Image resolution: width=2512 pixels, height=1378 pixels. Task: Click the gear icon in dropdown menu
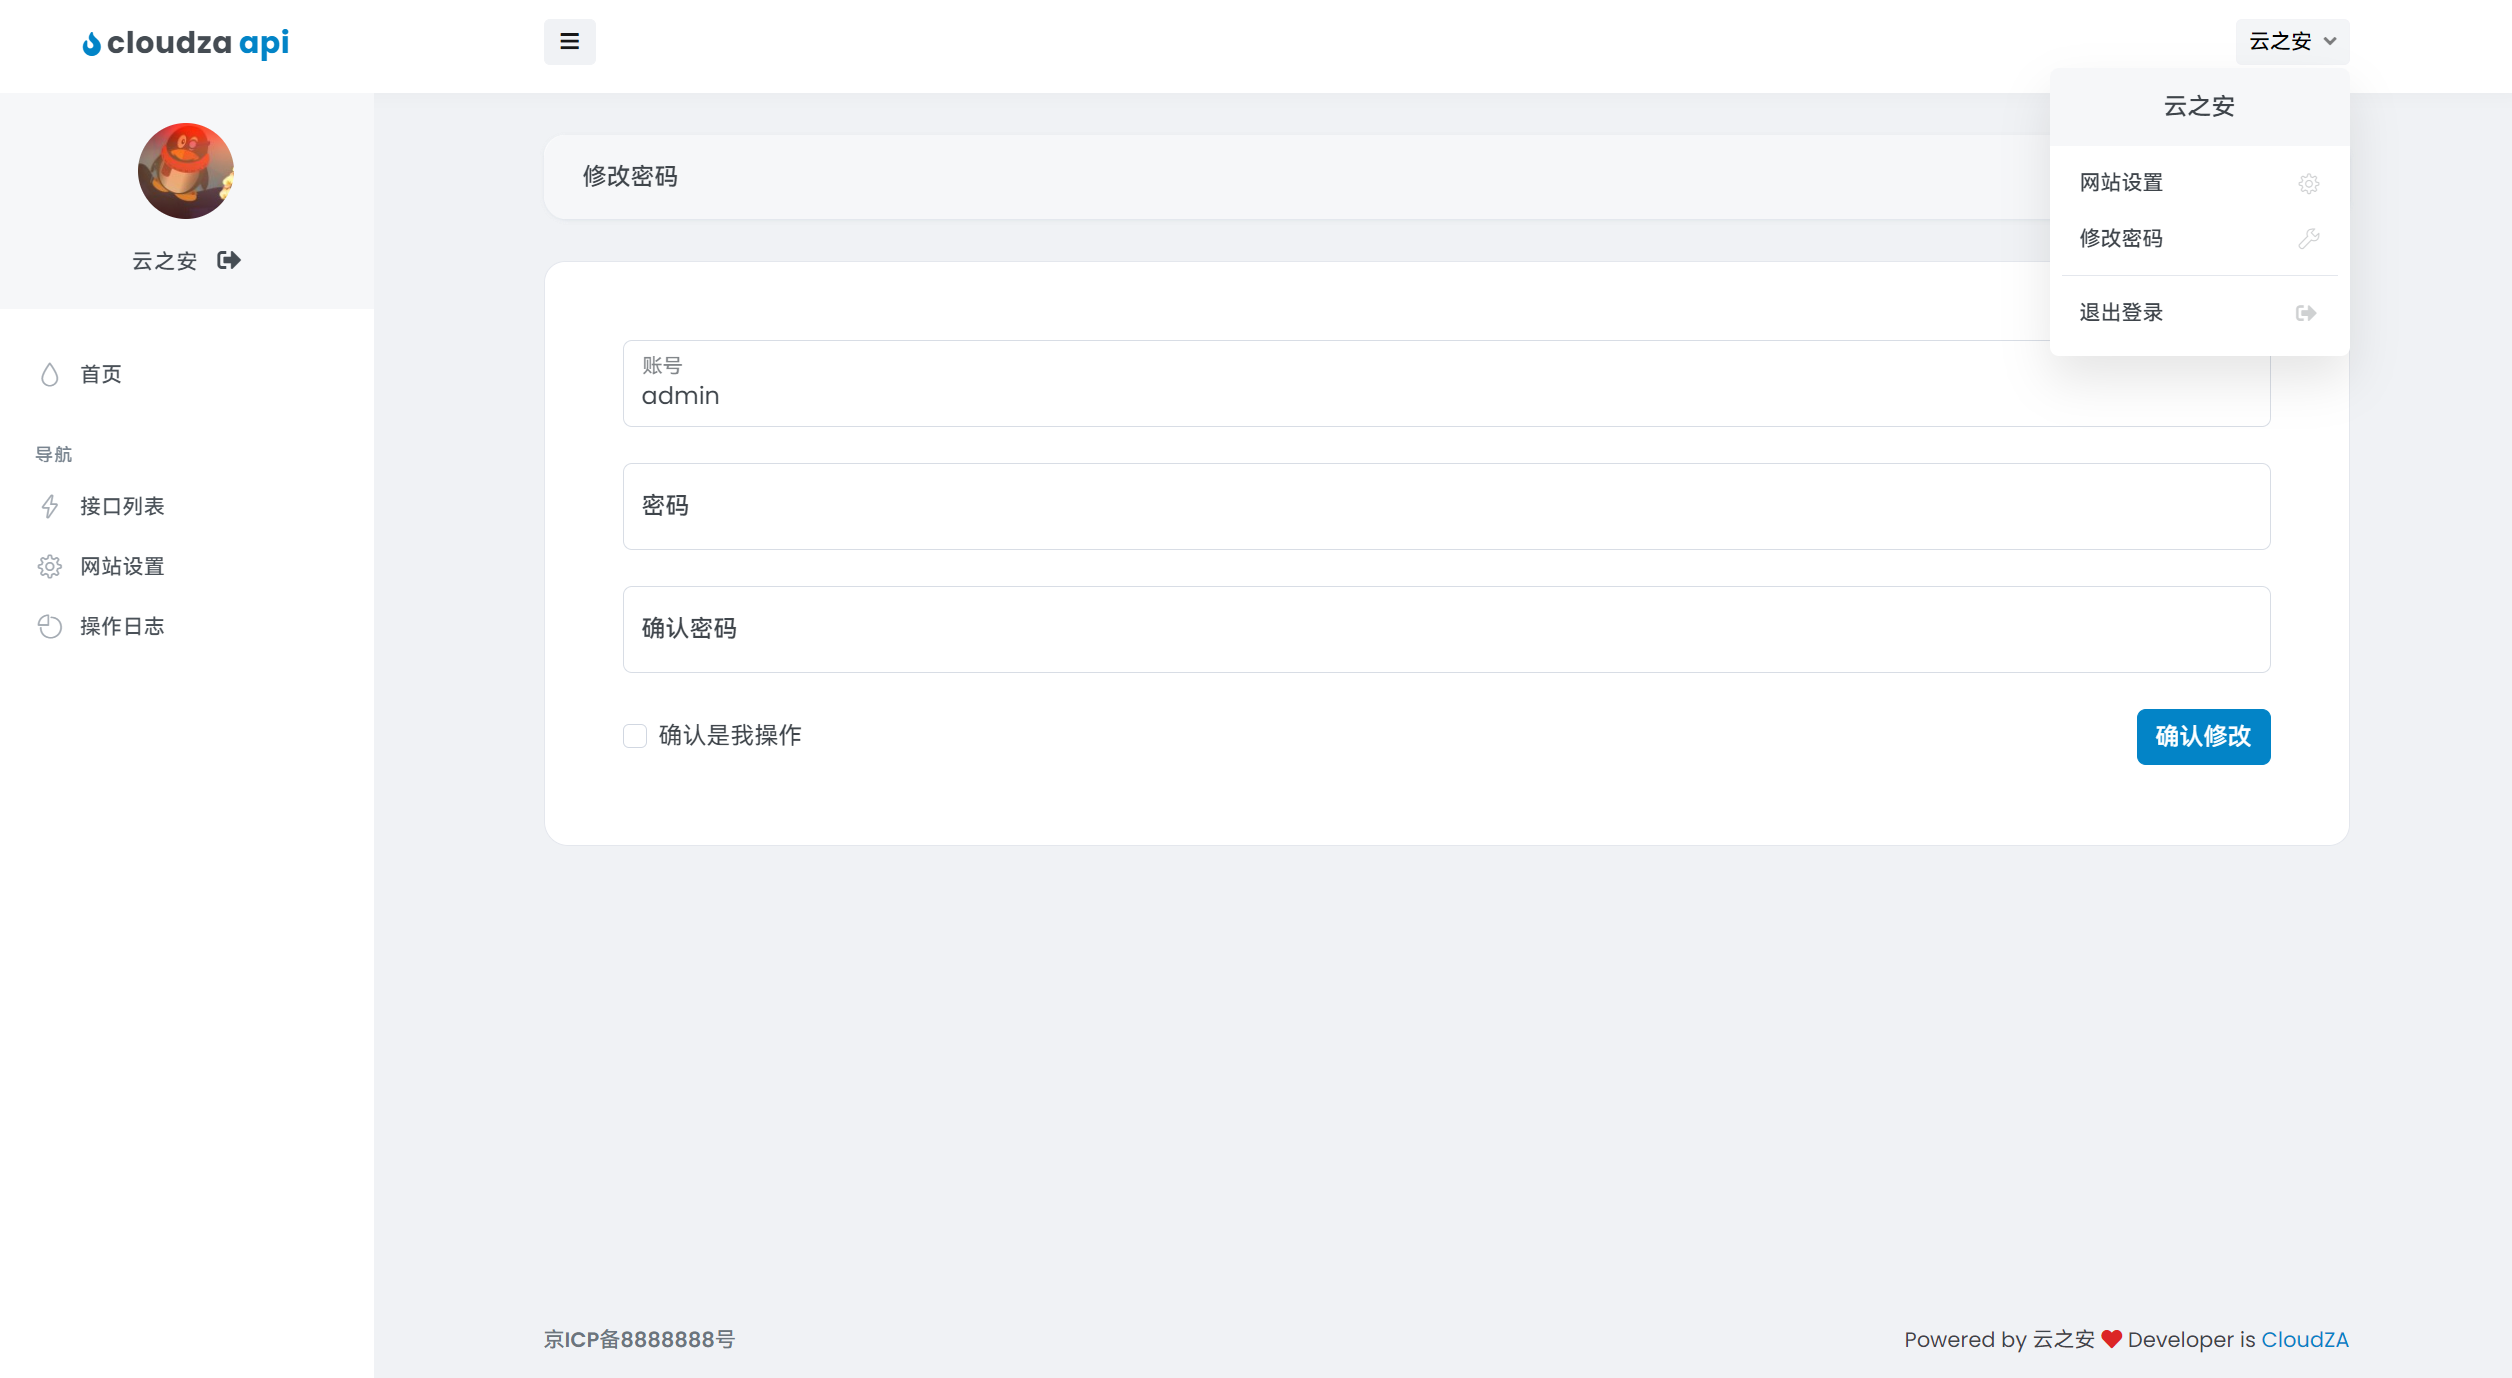tap(2308, 184)
